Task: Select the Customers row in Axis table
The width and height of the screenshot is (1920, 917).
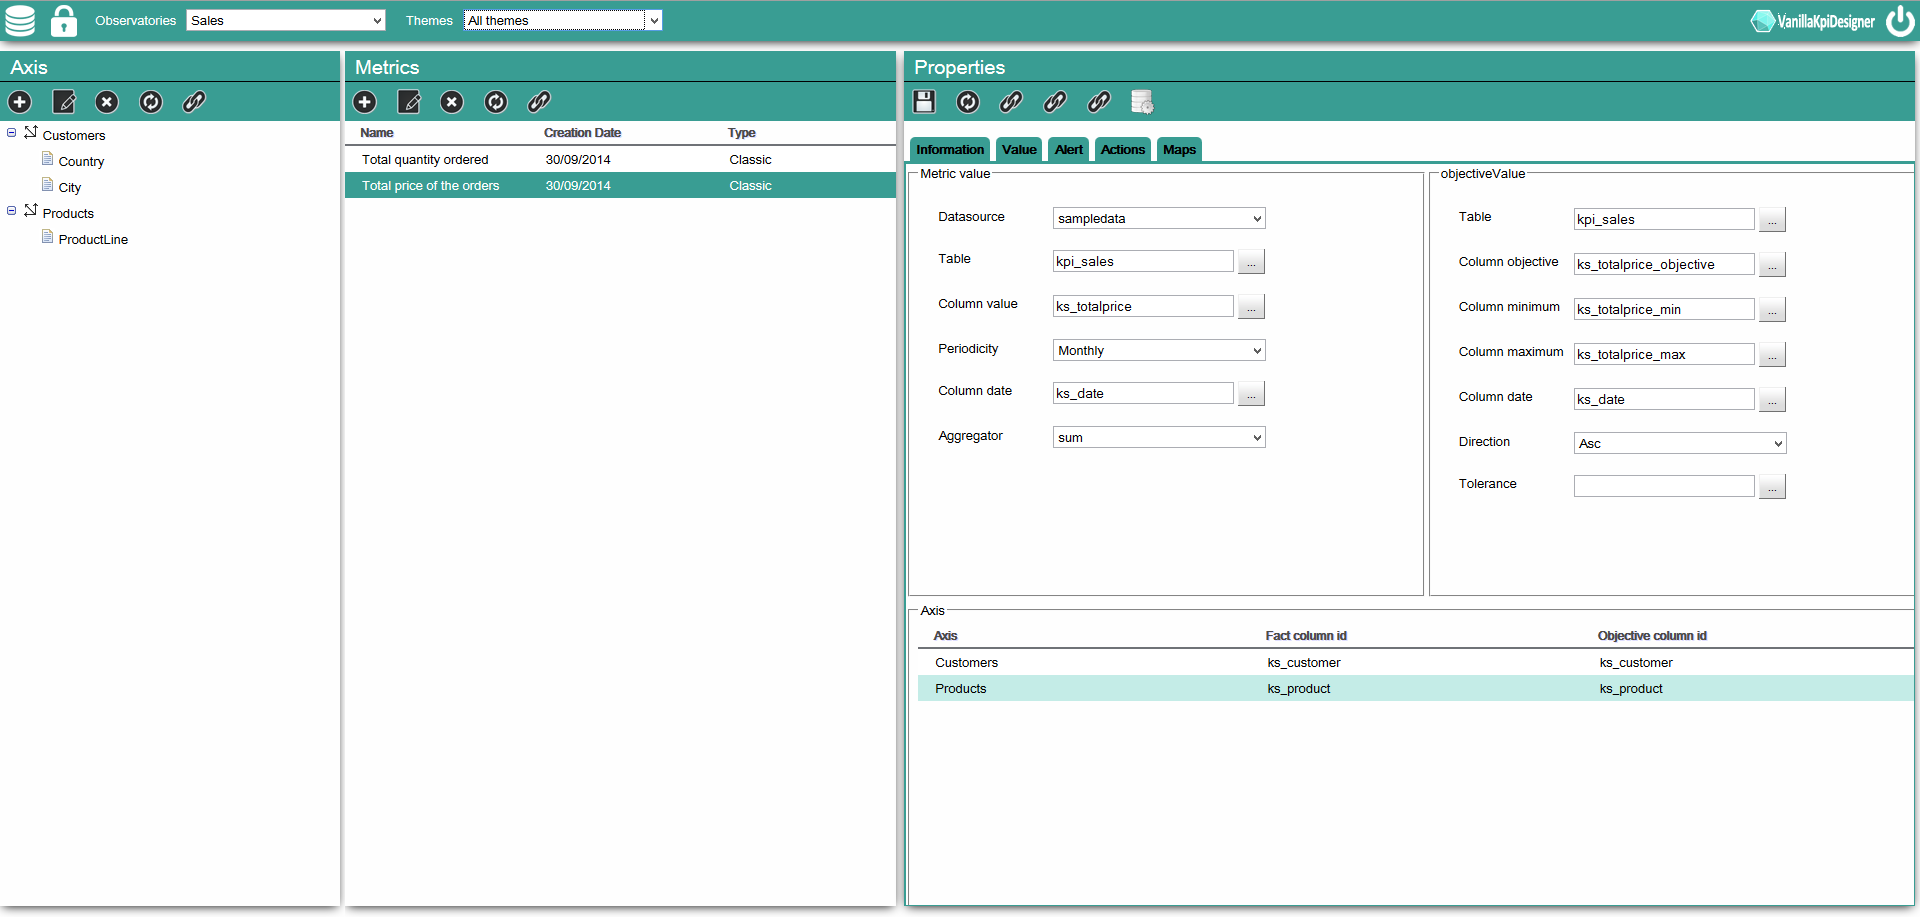Action: click(x=1415, y=662)
